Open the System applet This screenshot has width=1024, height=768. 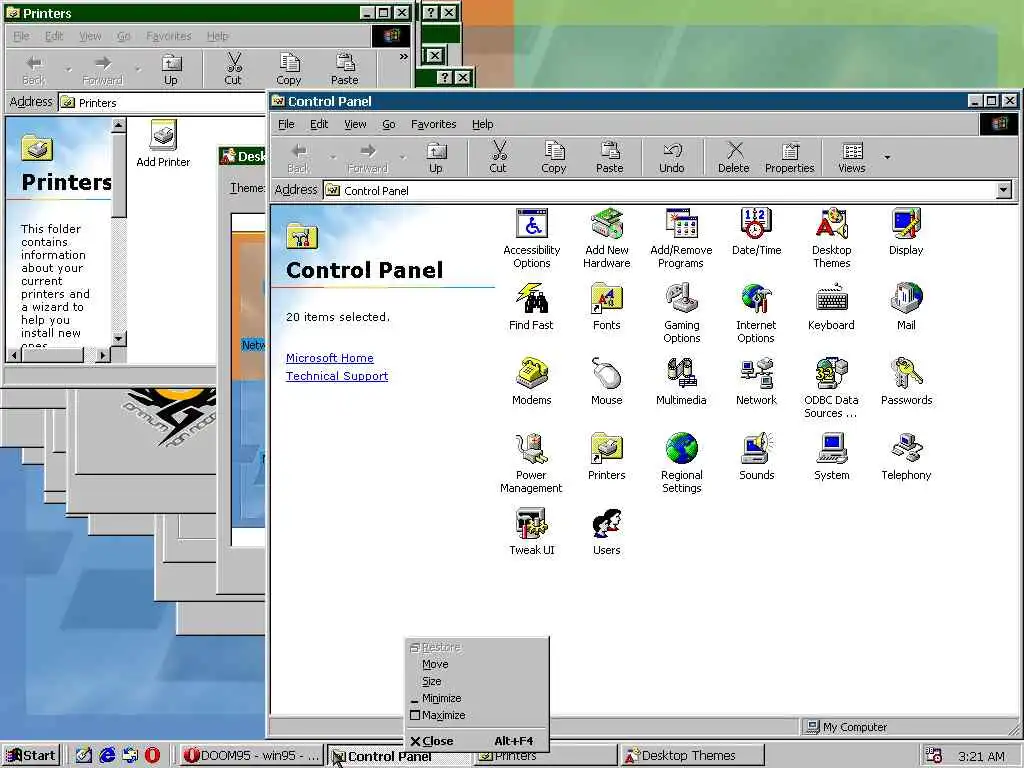point(831,457)
